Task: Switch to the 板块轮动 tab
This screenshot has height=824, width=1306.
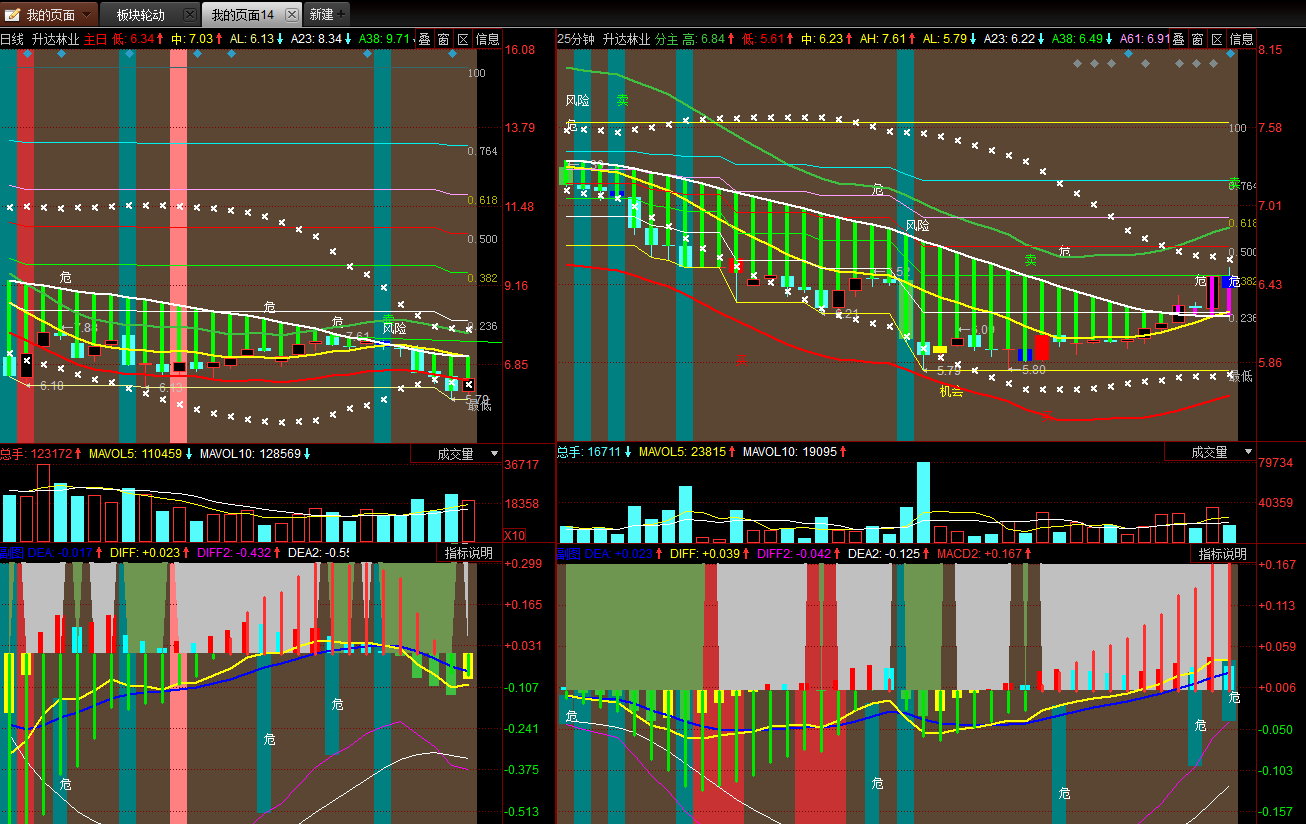Action: click(x=140, y=15)
